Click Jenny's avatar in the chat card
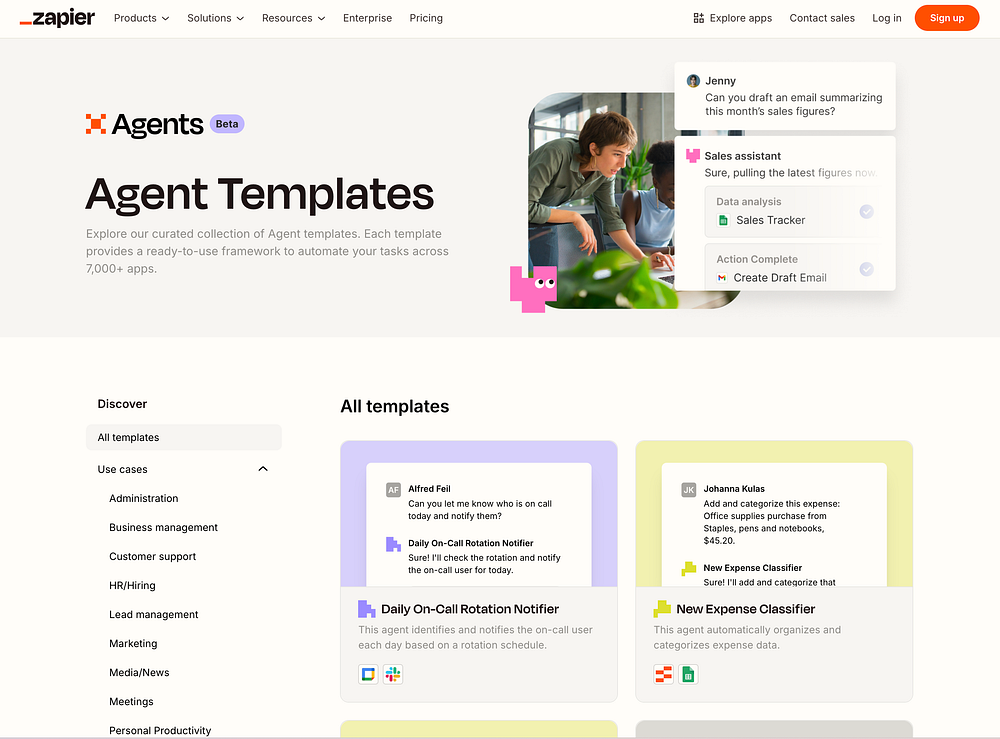 click(693, 81)
